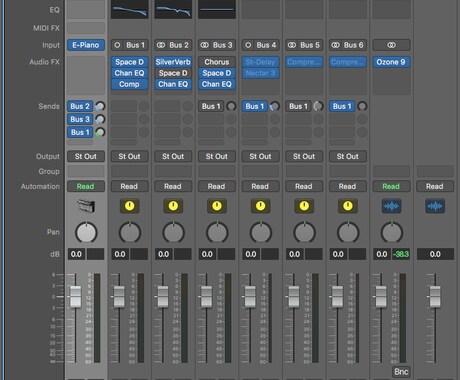Image resolution: width=460 pixels, height=380 pixels.
Task: Click the pan knob on the Ozone 9 strip
Action: click(392, 232)
